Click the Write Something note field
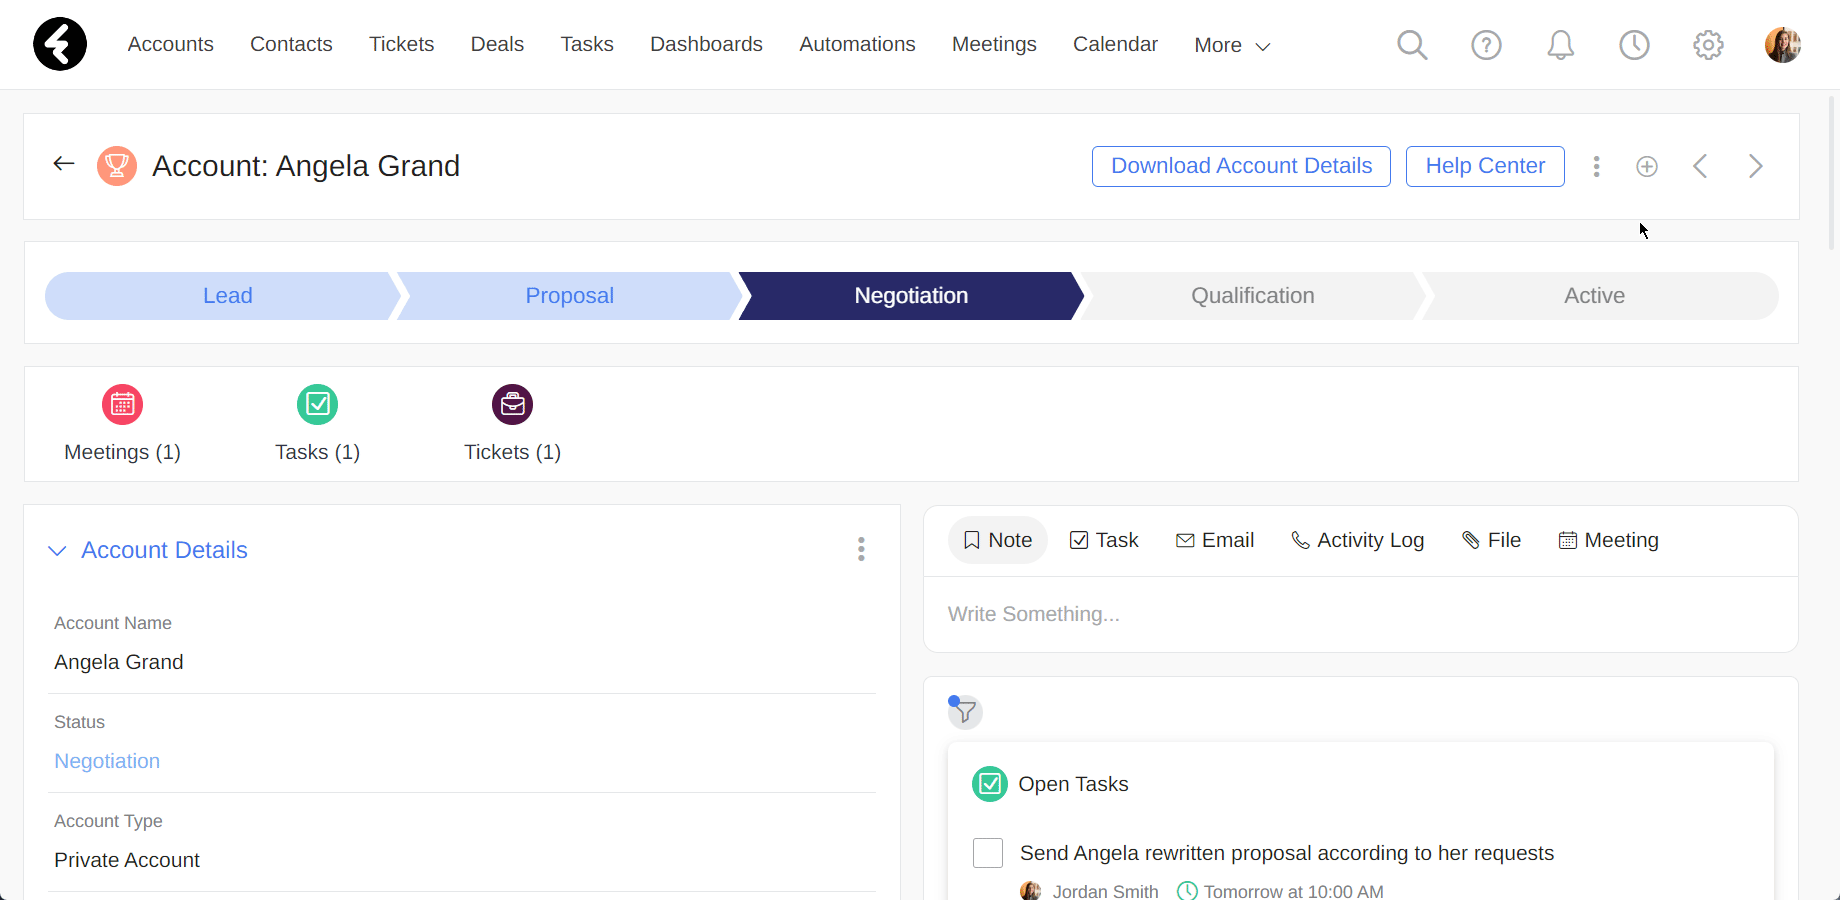Screen dimensions: 1840x900 point(1360,614)
